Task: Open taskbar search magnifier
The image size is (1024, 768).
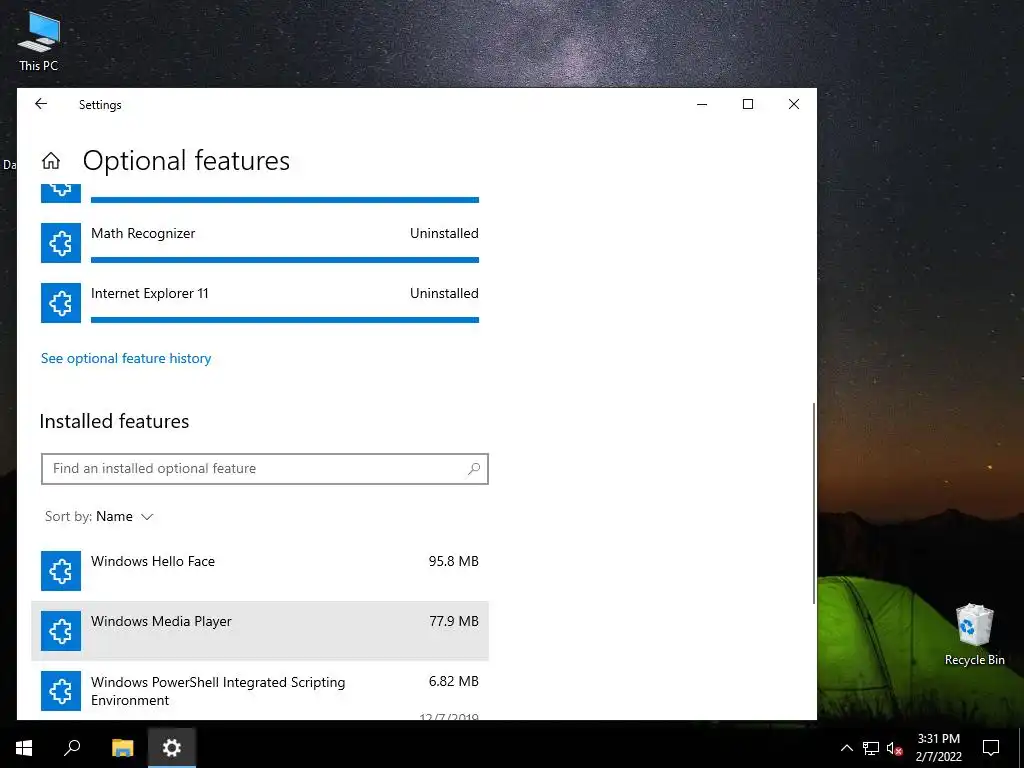Action: (72, 748)
